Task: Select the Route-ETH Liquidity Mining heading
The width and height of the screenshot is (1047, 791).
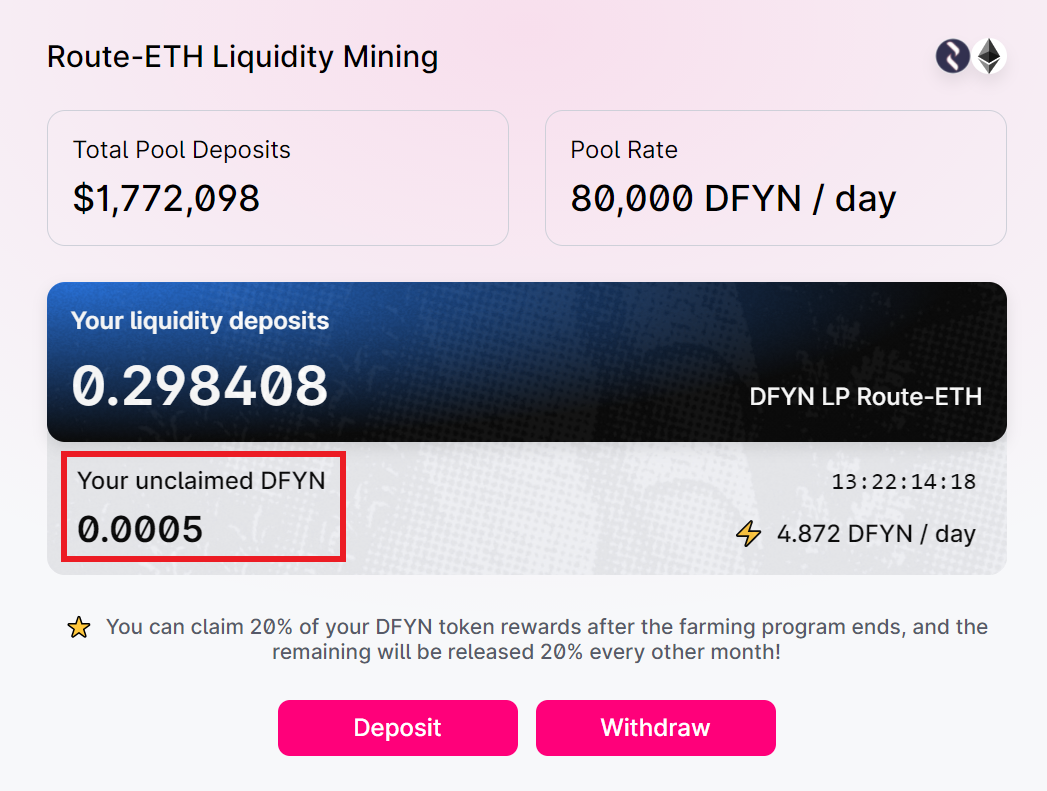Action: pos(243,57)
